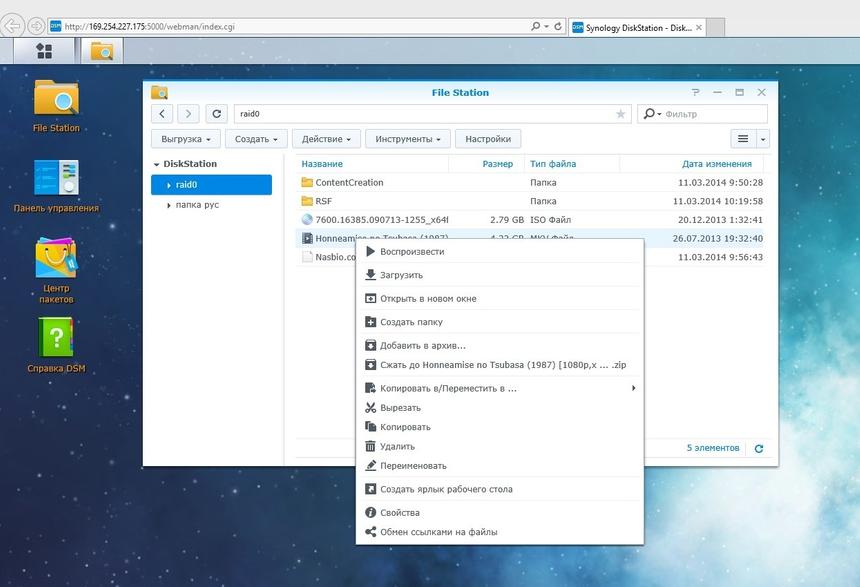Refresh the file list next to 5 элементов
The height and width of the screenshot is (587, 860).
click(x=758, y=447)
